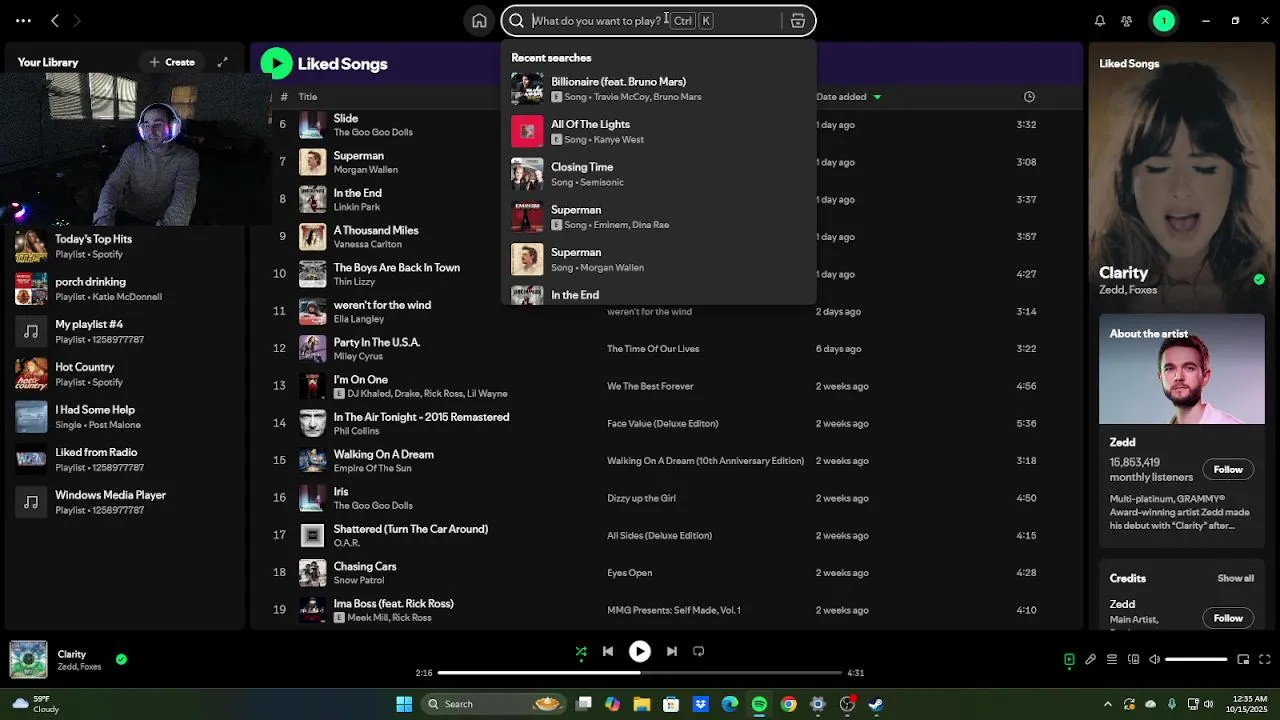Open the miniplayer

point(1243,659)
